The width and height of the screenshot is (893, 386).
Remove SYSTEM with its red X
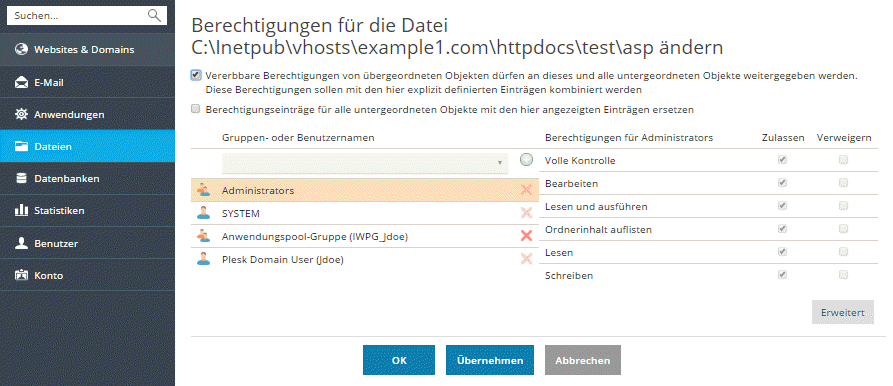click(x=526, y=213)
